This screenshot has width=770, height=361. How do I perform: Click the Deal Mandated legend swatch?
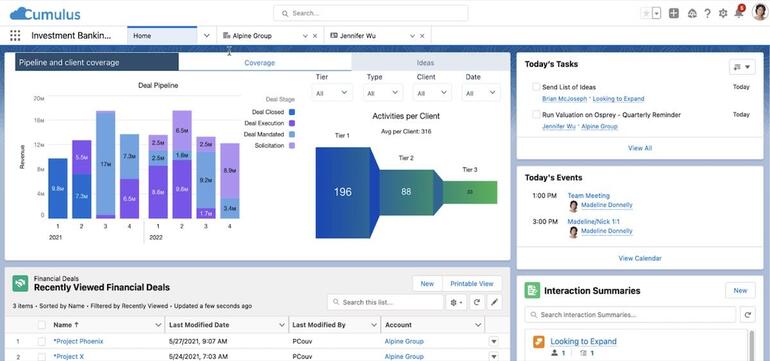click(292, 134)
